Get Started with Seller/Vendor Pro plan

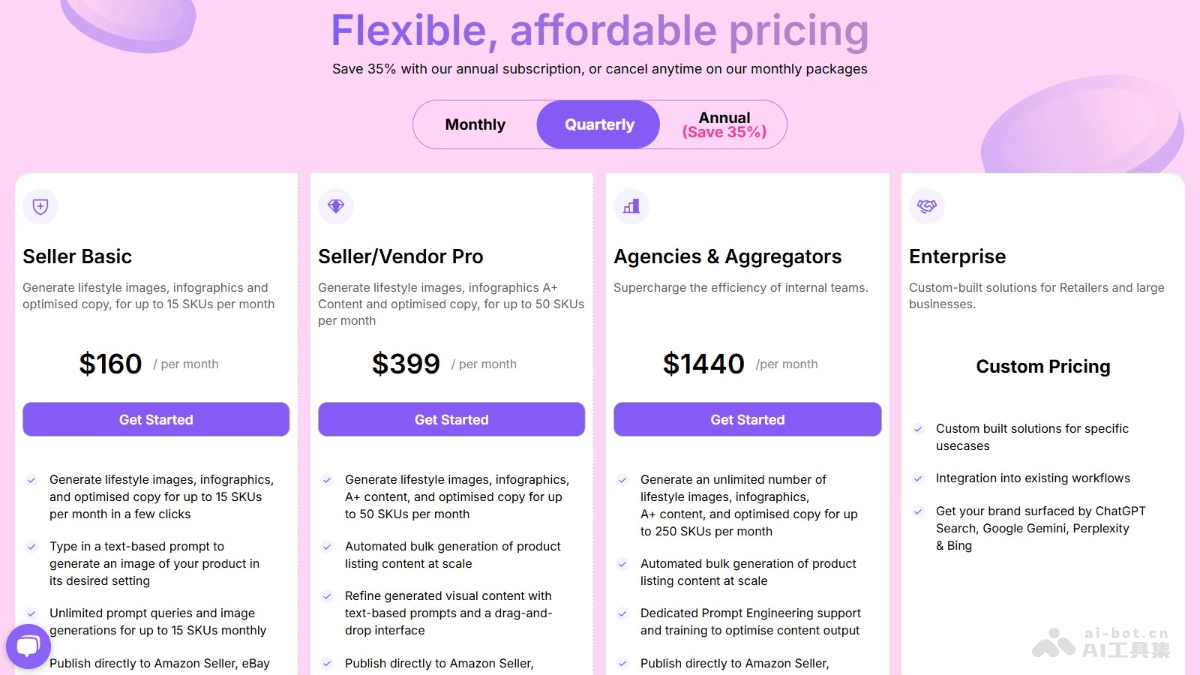[x=451, y=420]
